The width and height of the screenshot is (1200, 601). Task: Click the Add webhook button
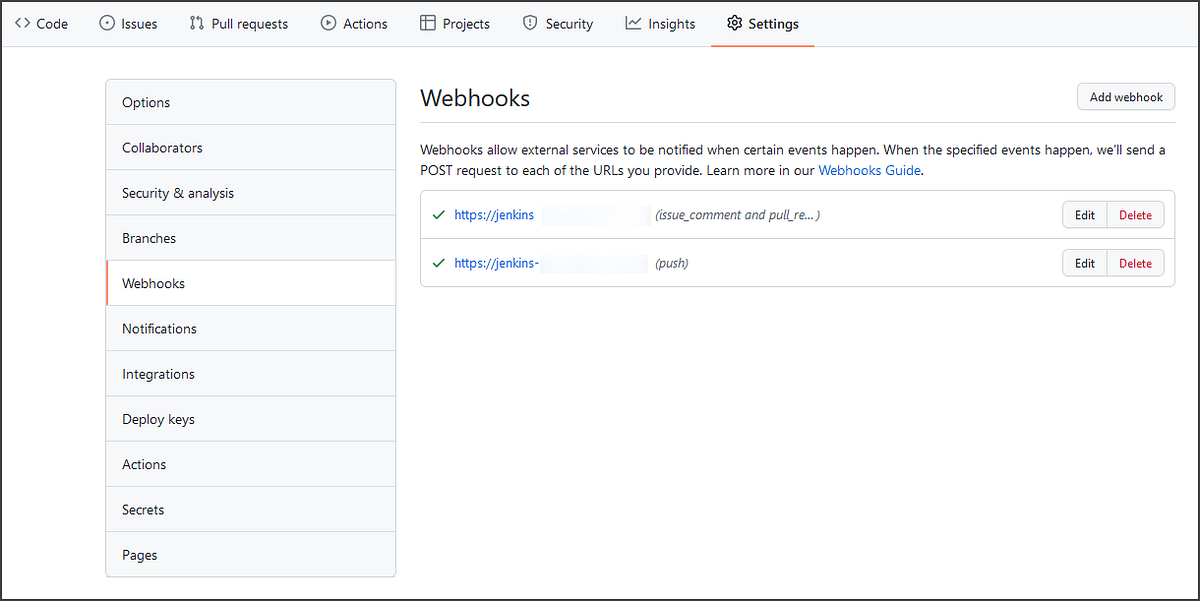pyautogui.click(x=1125, y=96)
